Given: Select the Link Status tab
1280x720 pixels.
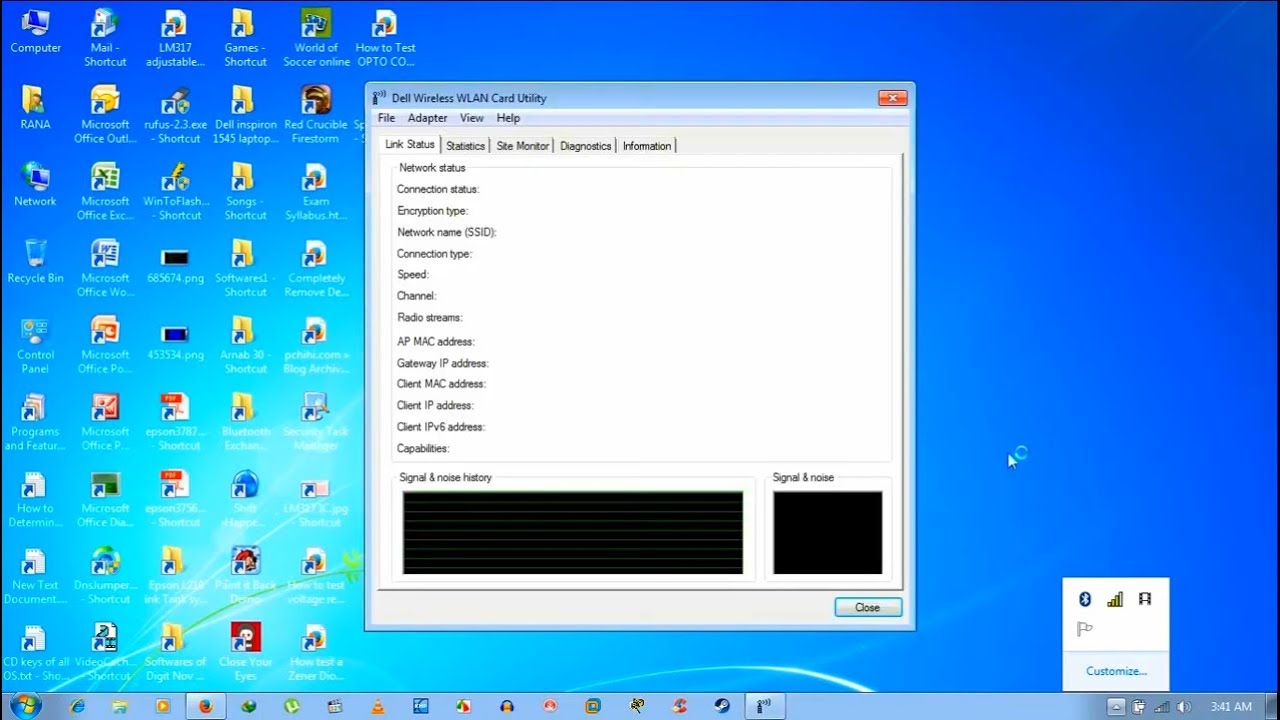Looking at the screenshot, I should [x=410, y=145].
